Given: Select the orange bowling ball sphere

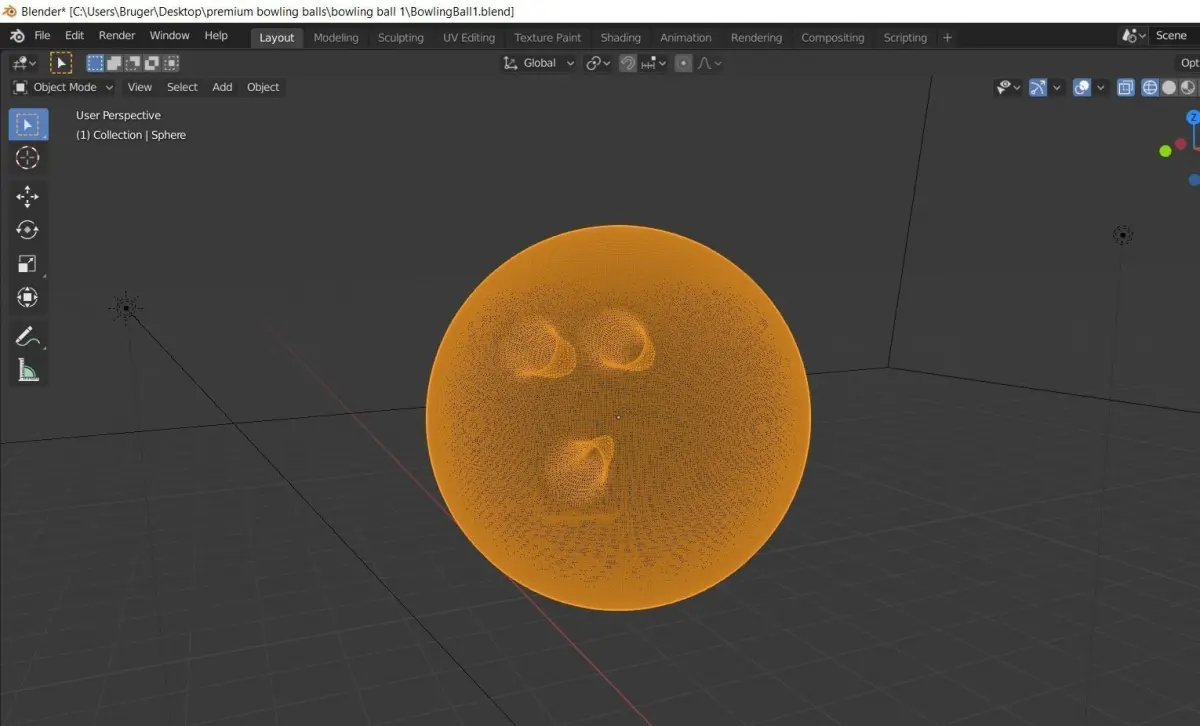Looking at the screenshot, I should [x=618, y=418].
